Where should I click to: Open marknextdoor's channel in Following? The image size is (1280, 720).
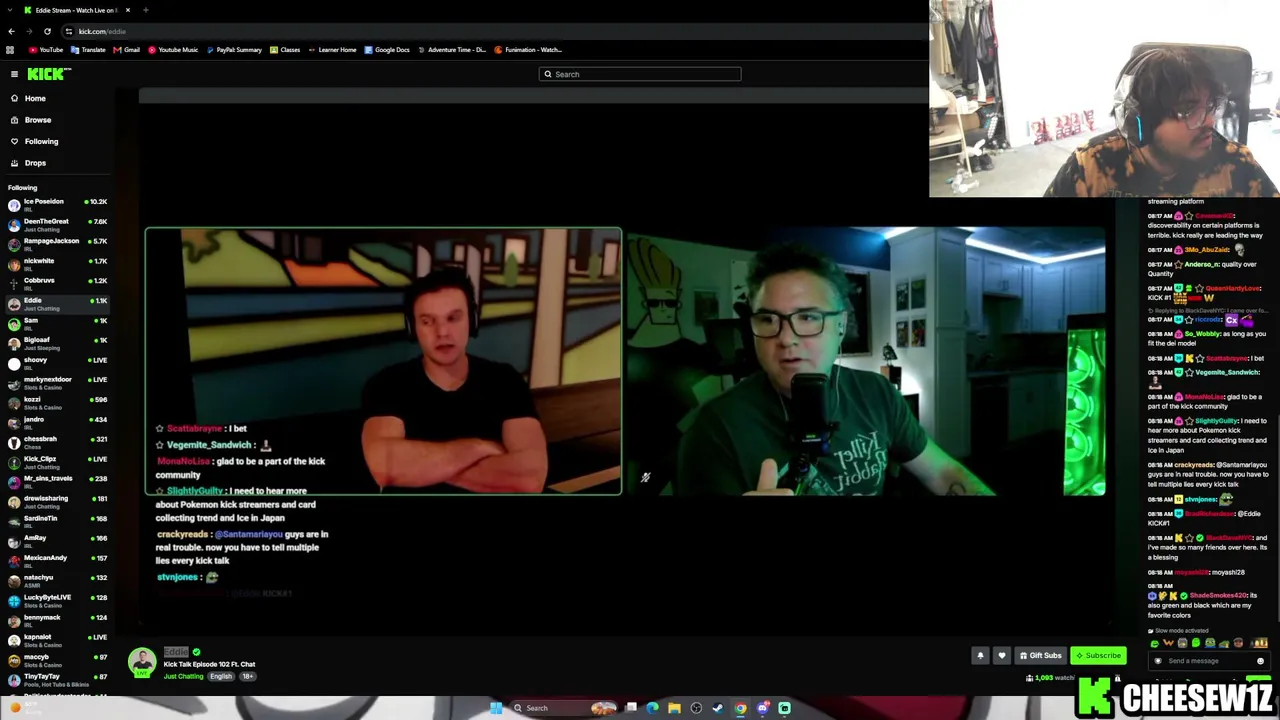click(x=60, y=383)
